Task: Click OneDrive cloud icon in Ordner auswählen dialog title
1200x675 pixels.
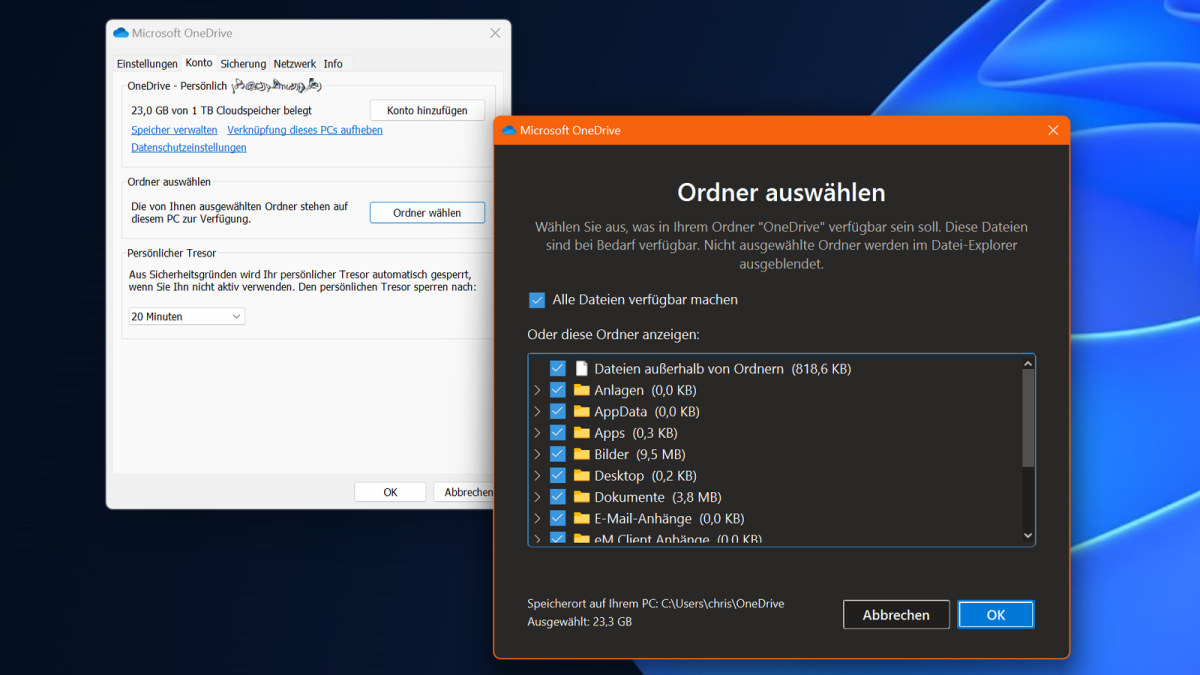Action: click(509, 130)
